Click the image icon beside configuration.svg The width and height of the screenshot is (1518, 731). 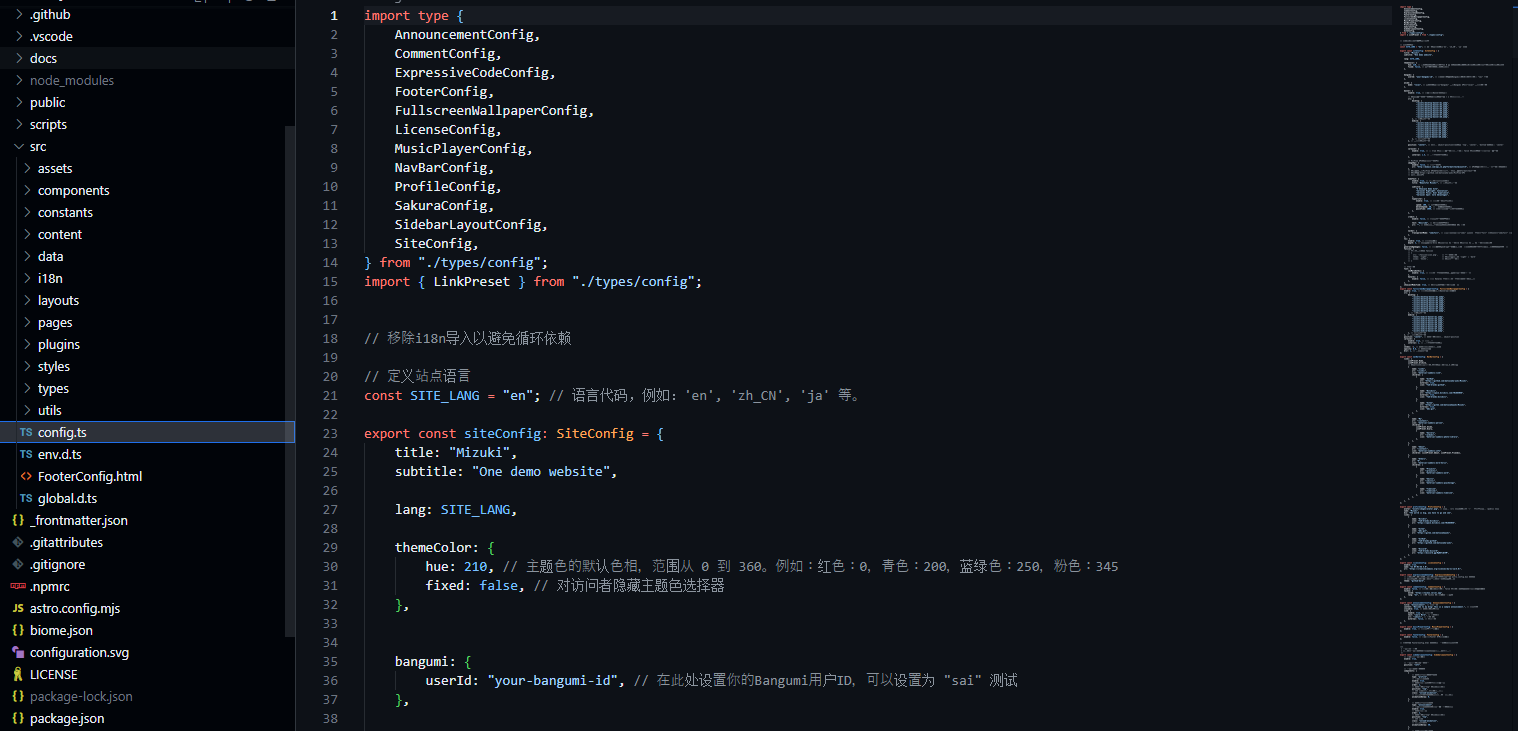pyautogui.click(x=18, y=652)
